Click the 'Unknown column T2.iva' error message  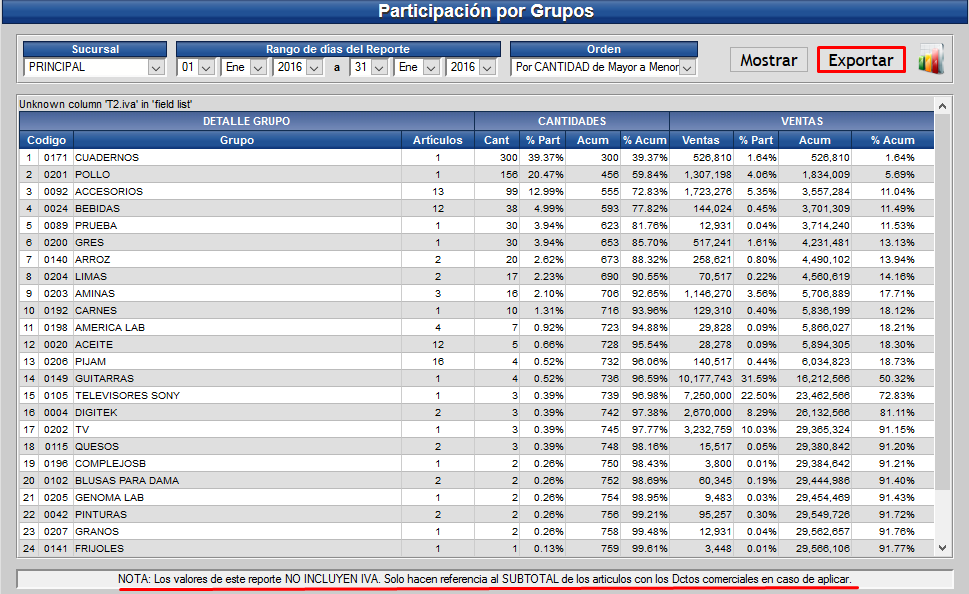(106, 104)
